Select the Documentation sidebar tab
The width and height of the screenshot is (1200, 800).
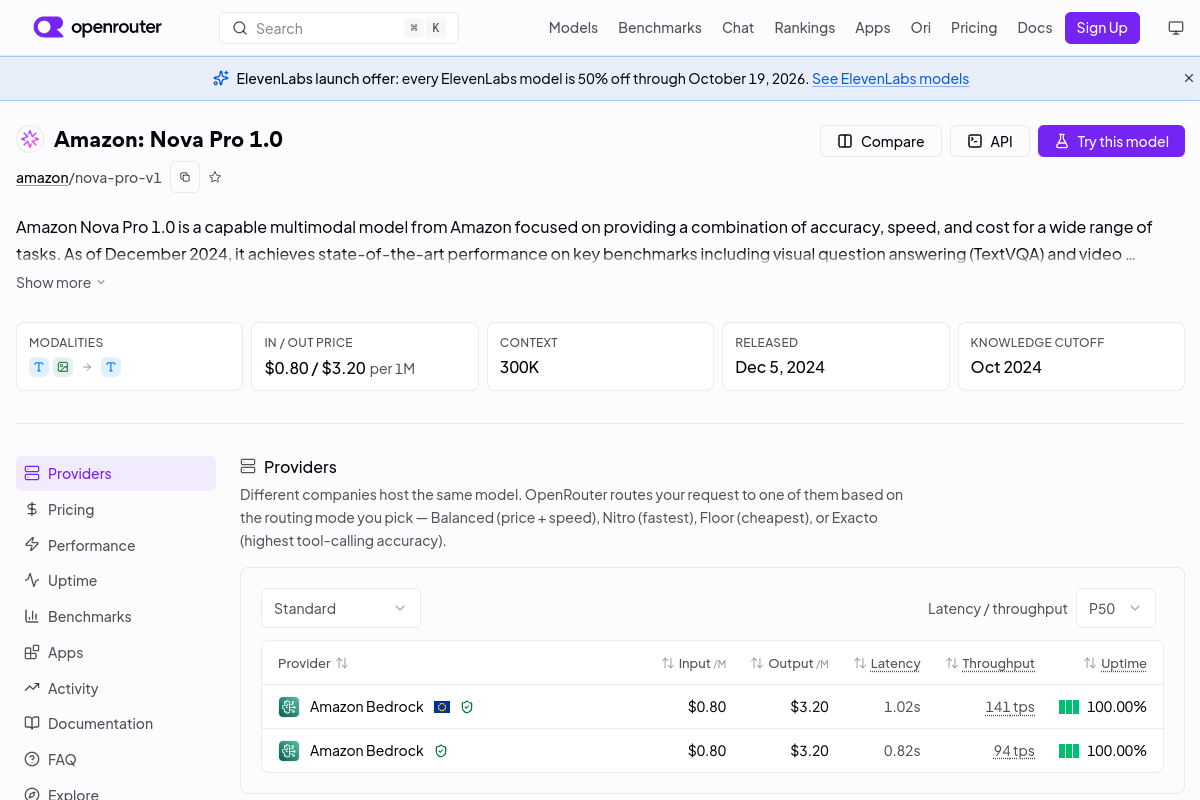tap(116, 724)
